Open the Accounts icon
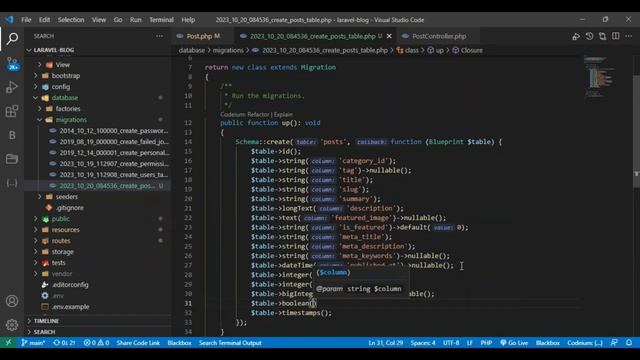This screenshot has width=640, height=360. [x=12, y=301]
